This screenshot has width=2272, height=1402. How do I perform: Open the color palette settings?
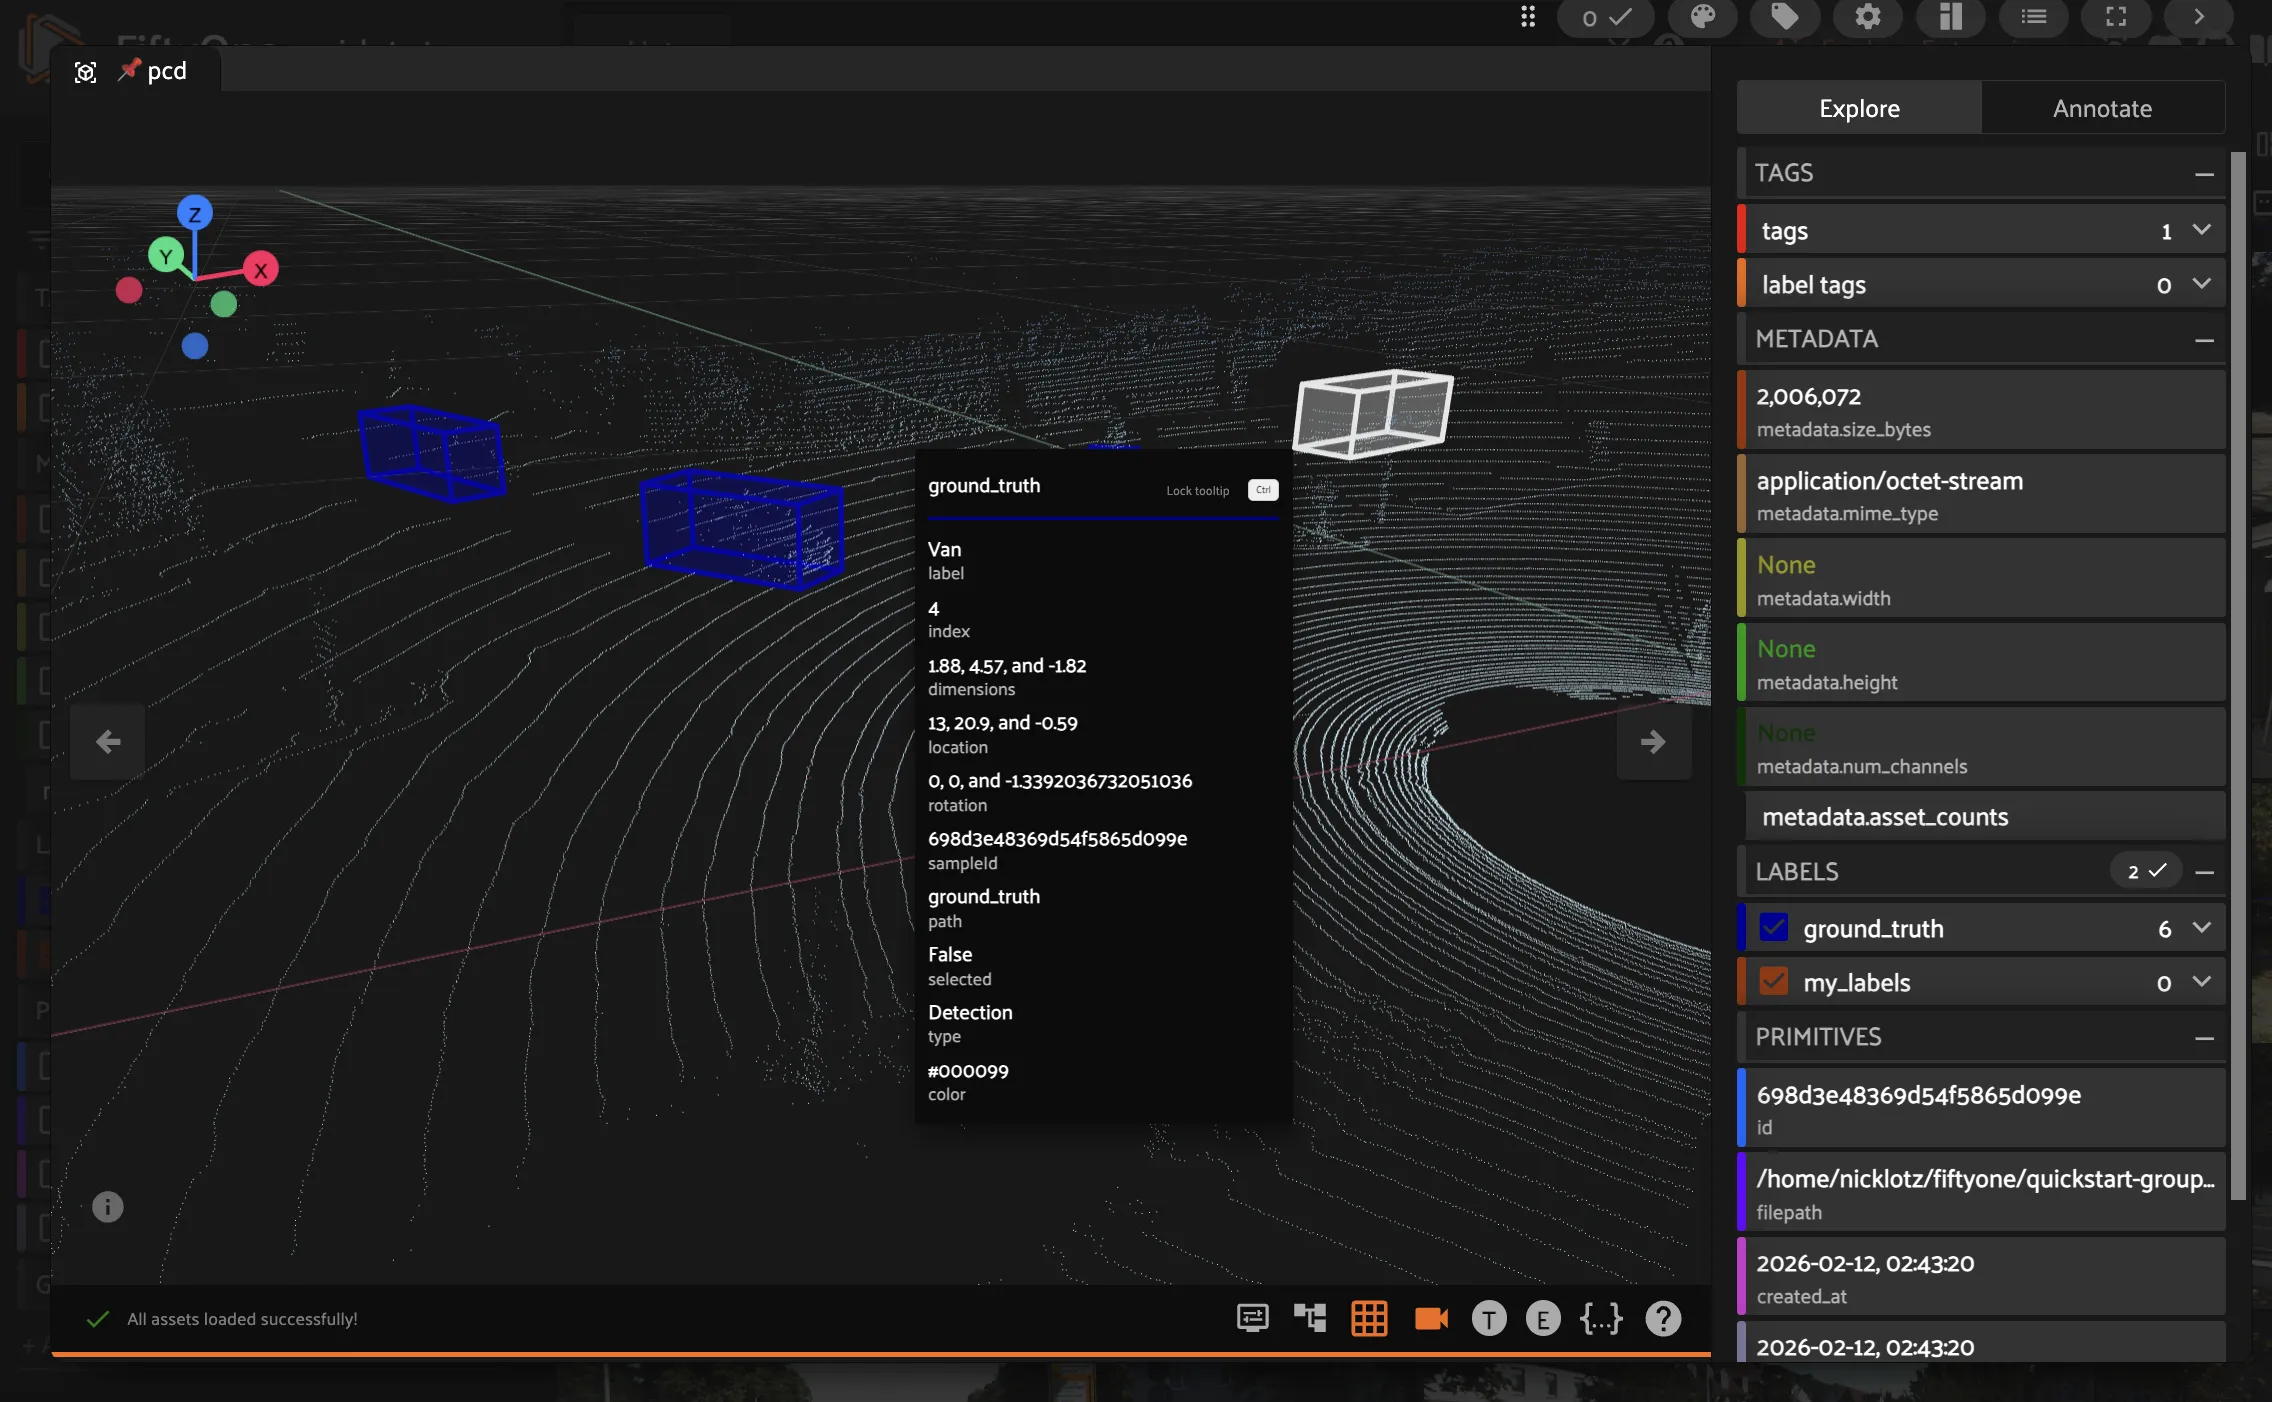pos(1701,18)
